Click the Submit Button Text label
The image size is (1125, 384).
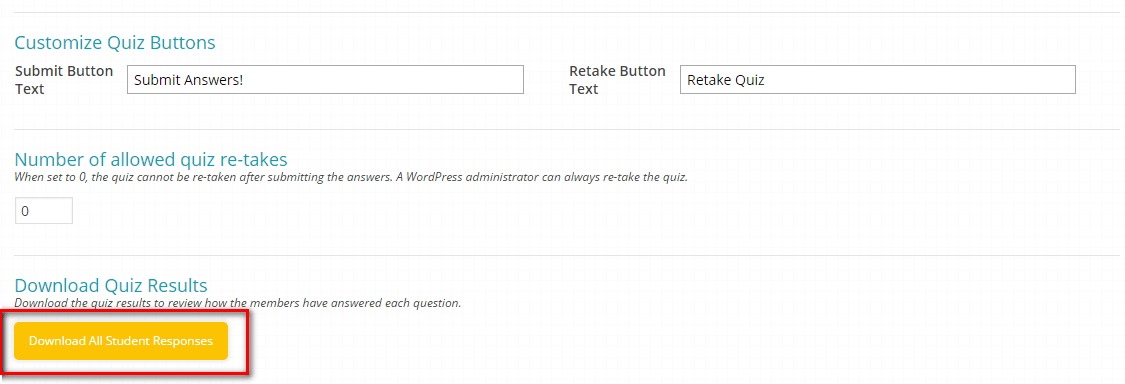64,80
